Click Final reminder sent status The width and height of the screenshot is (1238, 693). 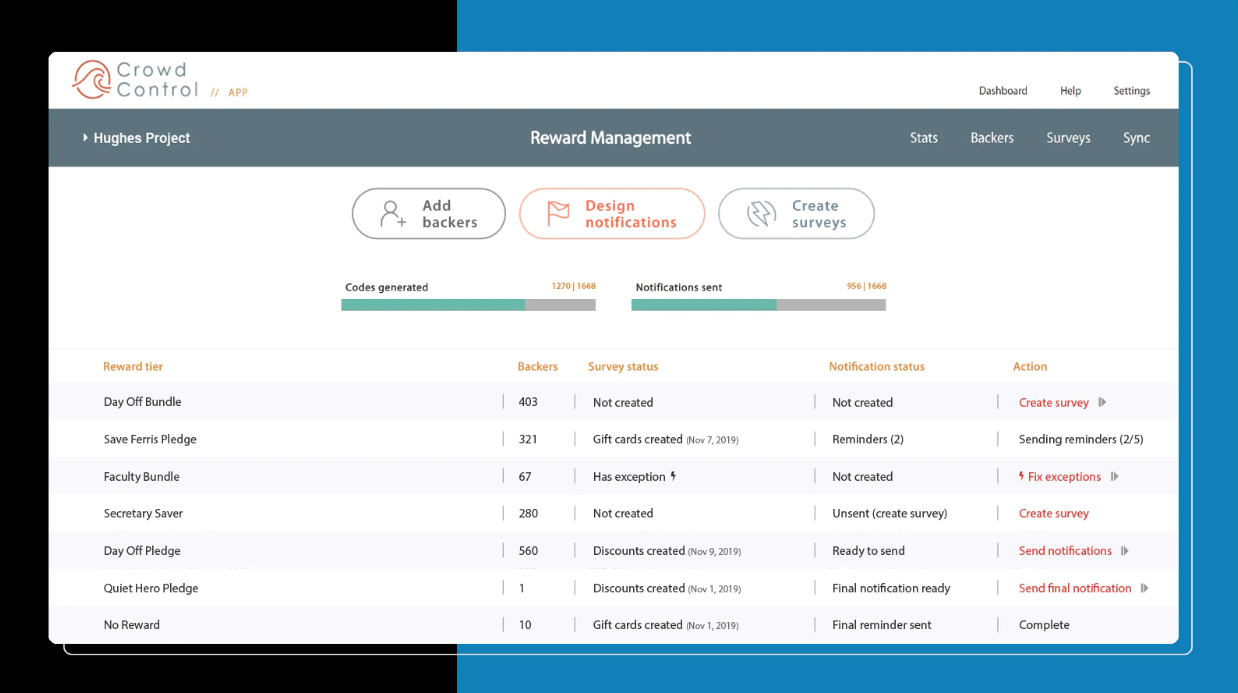[x=882, y=625]
